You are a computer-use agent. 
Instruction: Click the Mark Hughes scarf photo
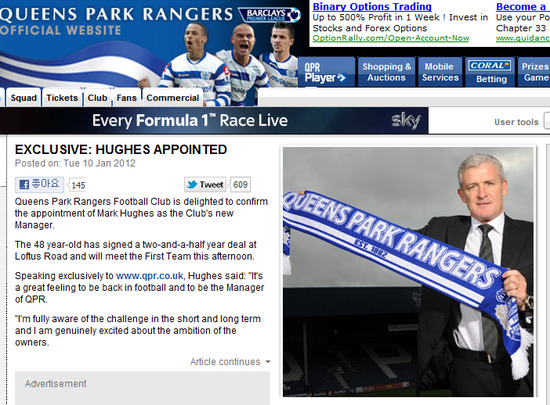pyautogui.click(x=408, y=272)
